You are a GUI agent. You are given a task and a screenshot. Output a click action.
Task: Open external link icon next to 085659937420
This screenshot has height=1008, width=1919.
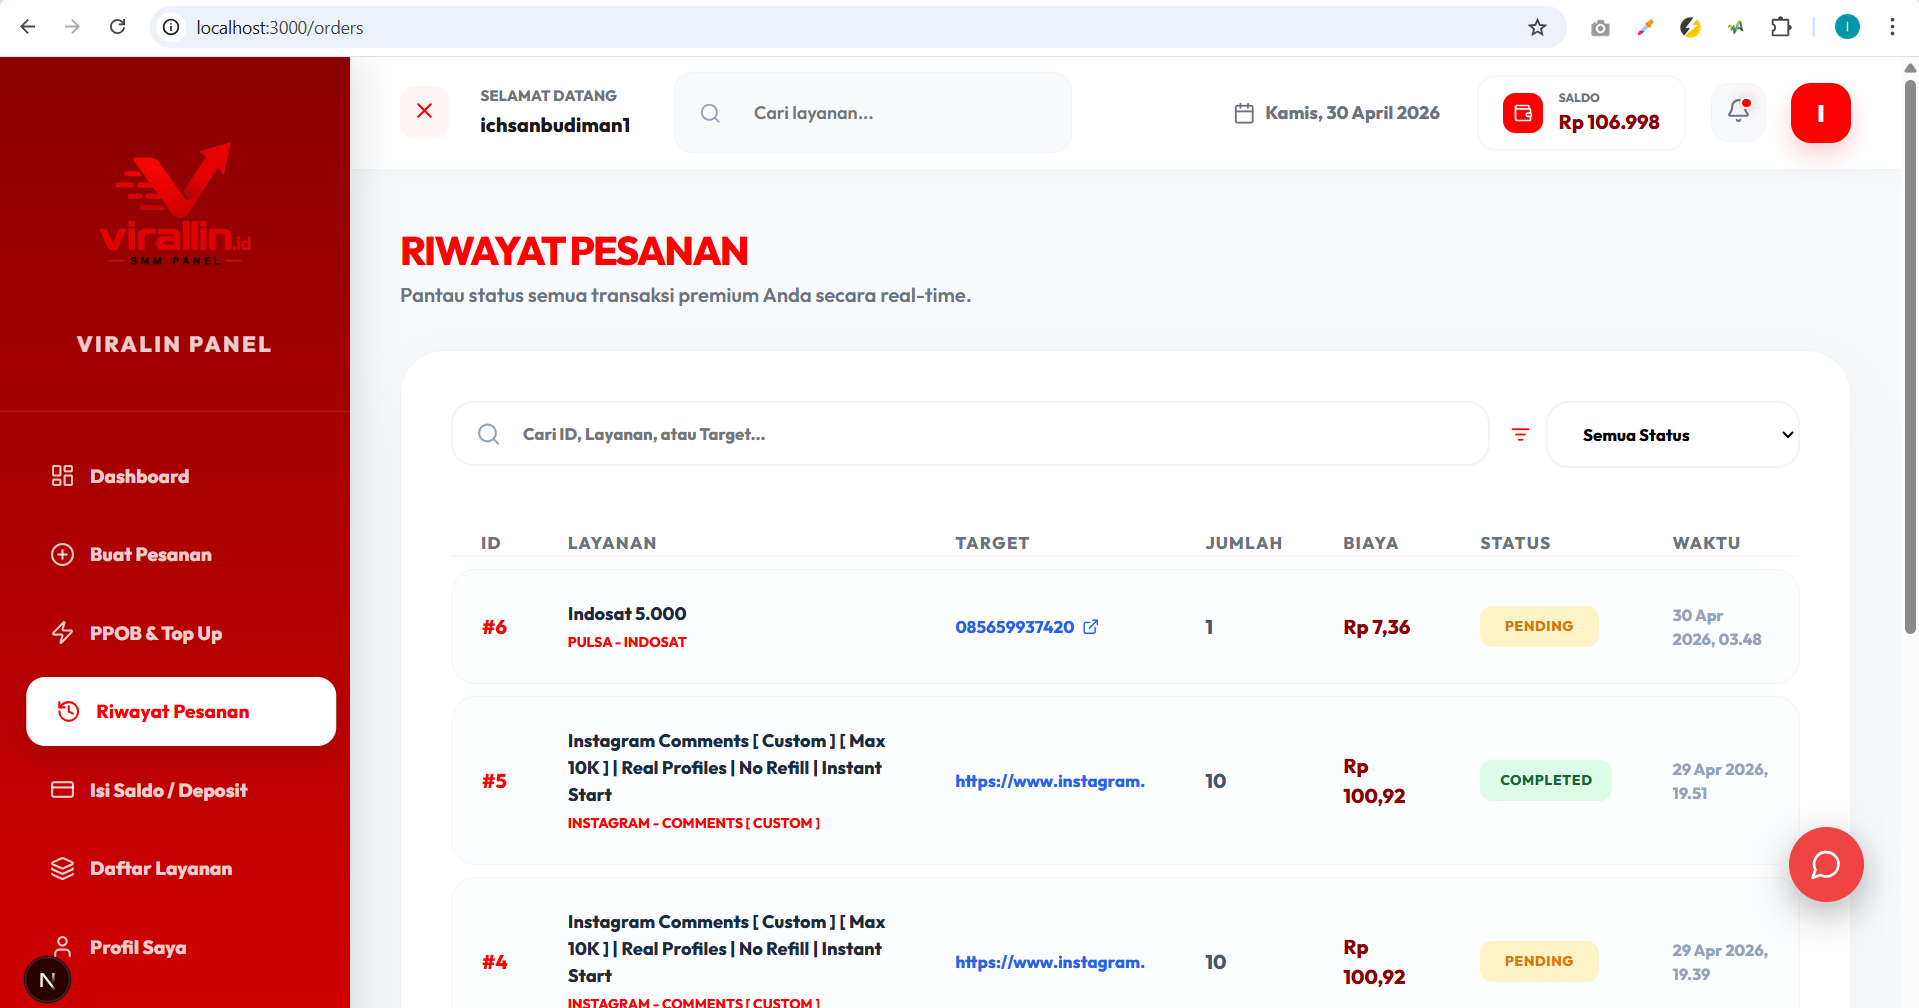tap(1091, 627)
